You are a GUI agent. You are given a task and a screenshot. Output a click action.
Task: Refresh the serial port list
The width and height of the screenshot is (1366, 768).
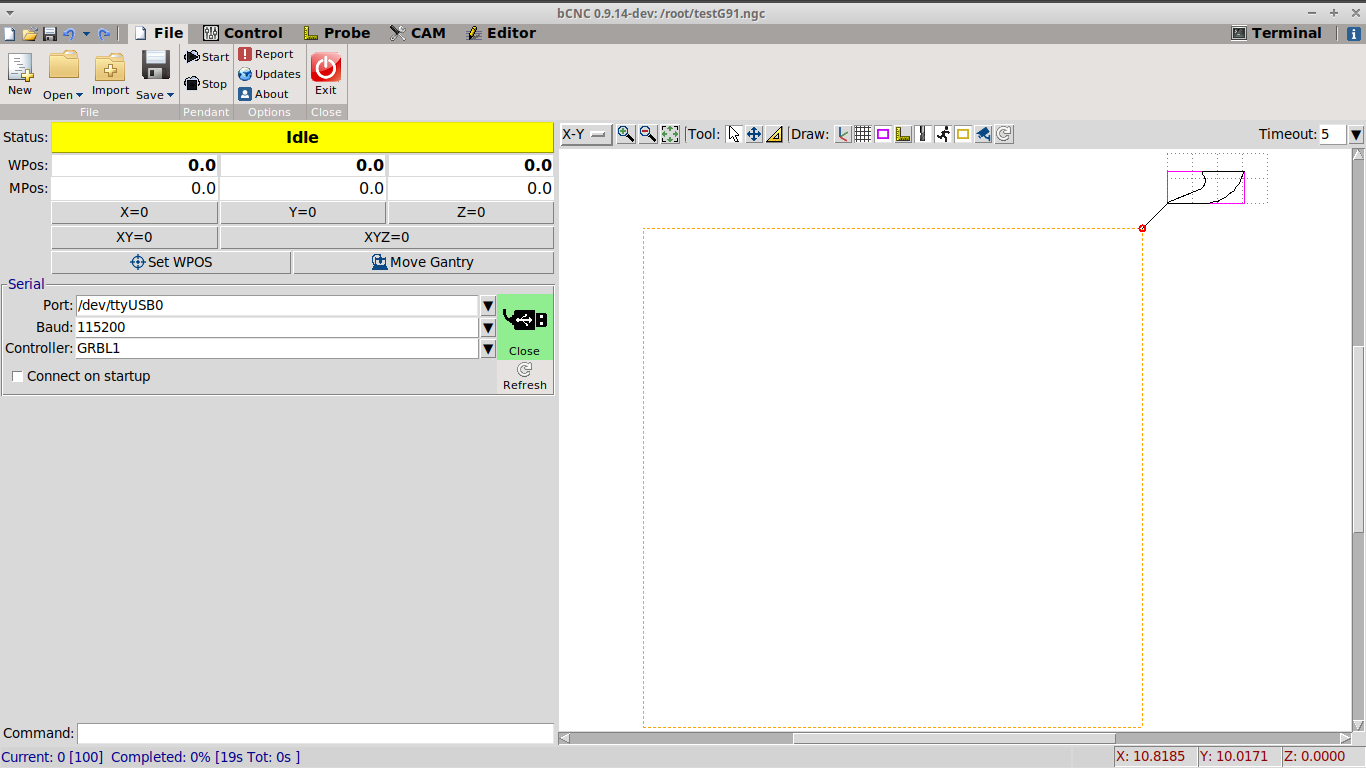pyautogui.click(x=525, y=377)
